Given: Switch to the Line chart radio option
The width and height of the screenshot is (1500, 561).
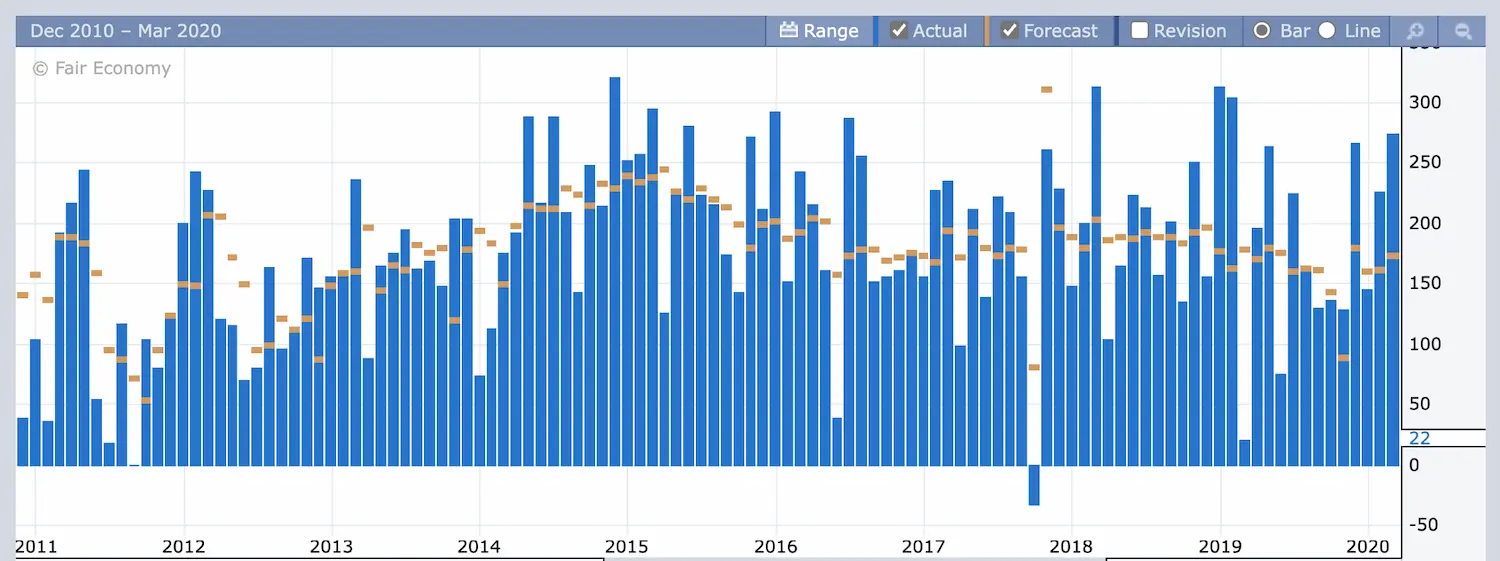Looking at the screenshot, I should (x=1327, y=31).
